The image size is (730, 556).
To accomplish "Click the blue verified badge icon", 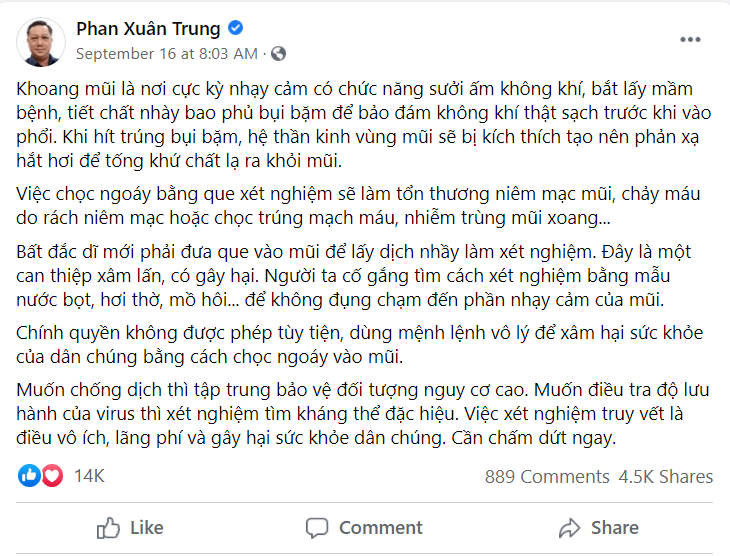I will tap(236, 27).
